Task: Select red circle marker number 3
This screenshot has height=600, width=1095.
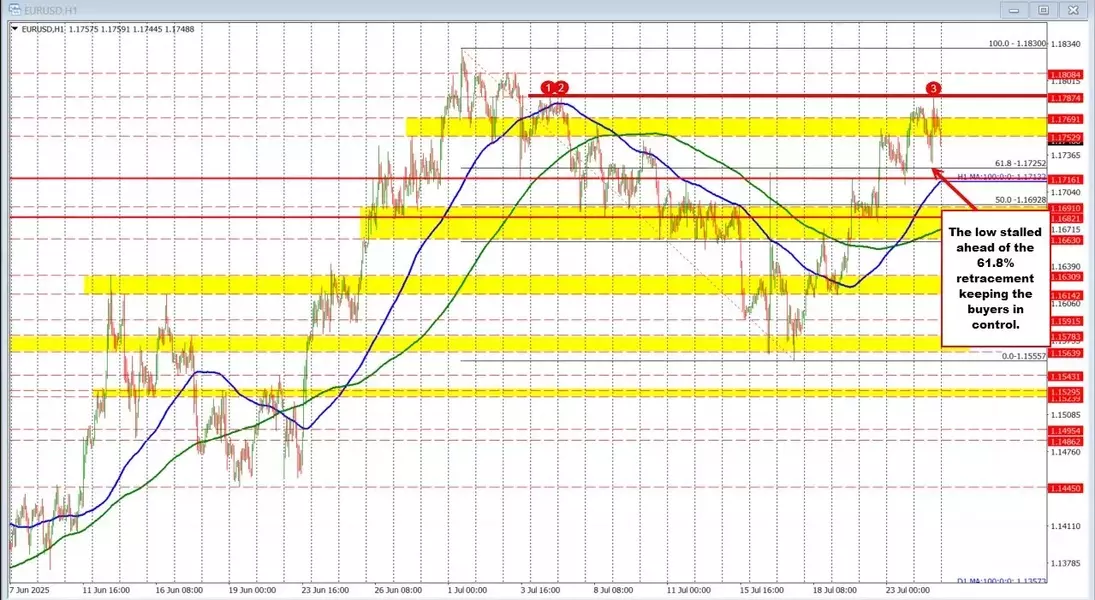Action: 933,88
